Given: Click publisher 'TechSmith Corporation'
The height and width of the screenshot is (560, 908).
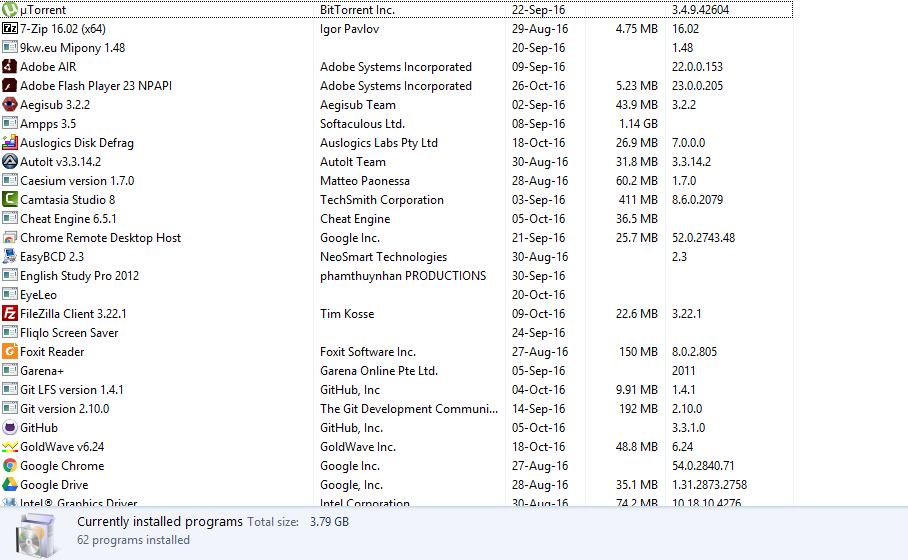Looking at the screenshot, I should pyautogui.click(x=382, y=200).
